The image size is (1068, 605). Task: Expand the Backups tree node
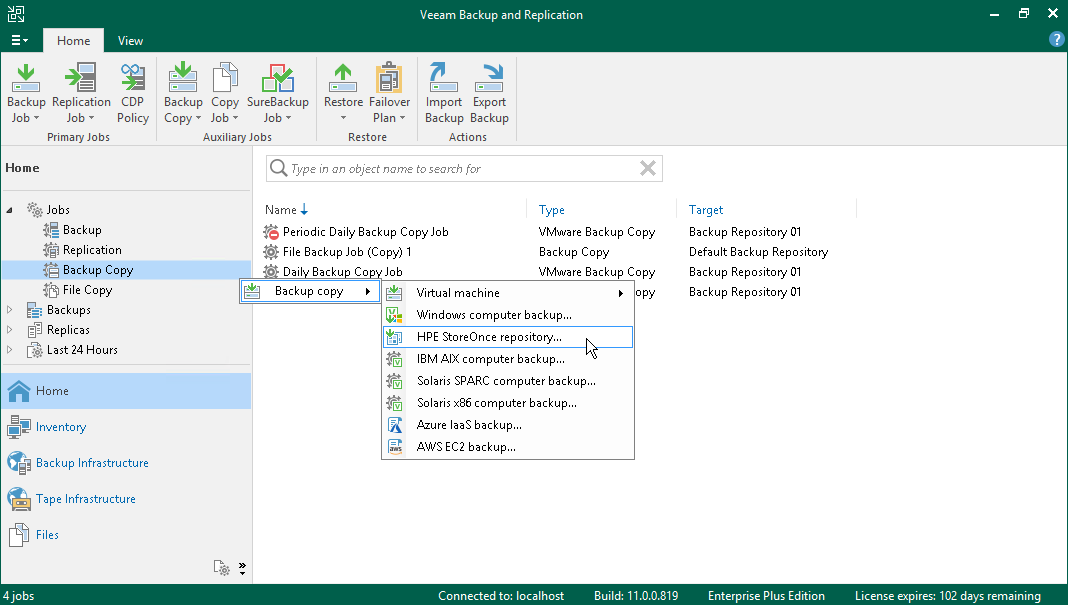(x=10, y=310)
